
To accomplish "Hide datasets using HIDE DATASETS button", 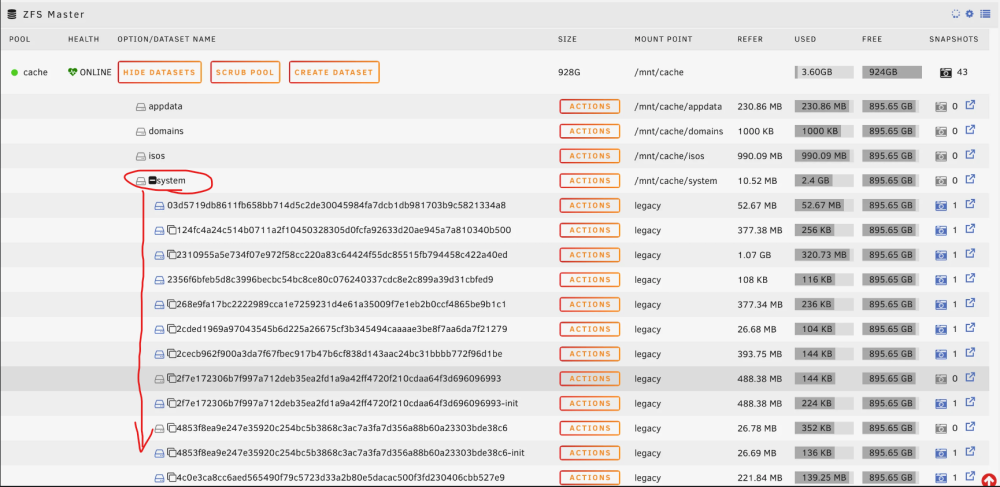I will [x=159, y=72].
